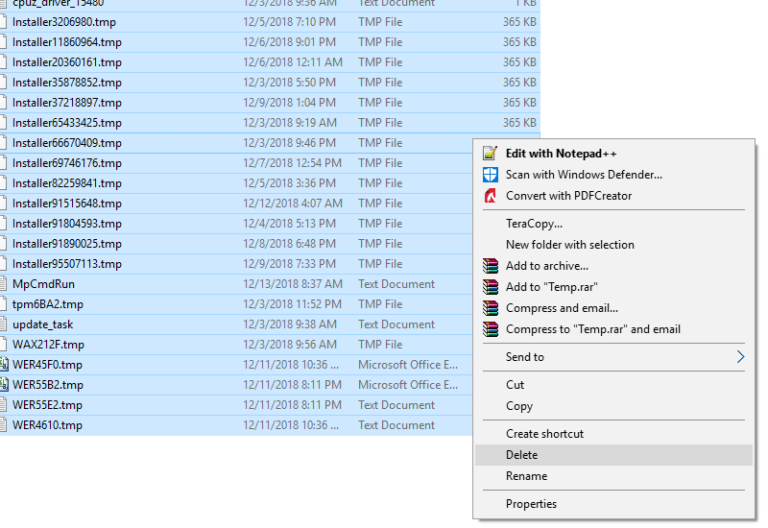Select the MpCmdRun text document
The height and width of the screenshot is (528, 768).
coord(43,284)
